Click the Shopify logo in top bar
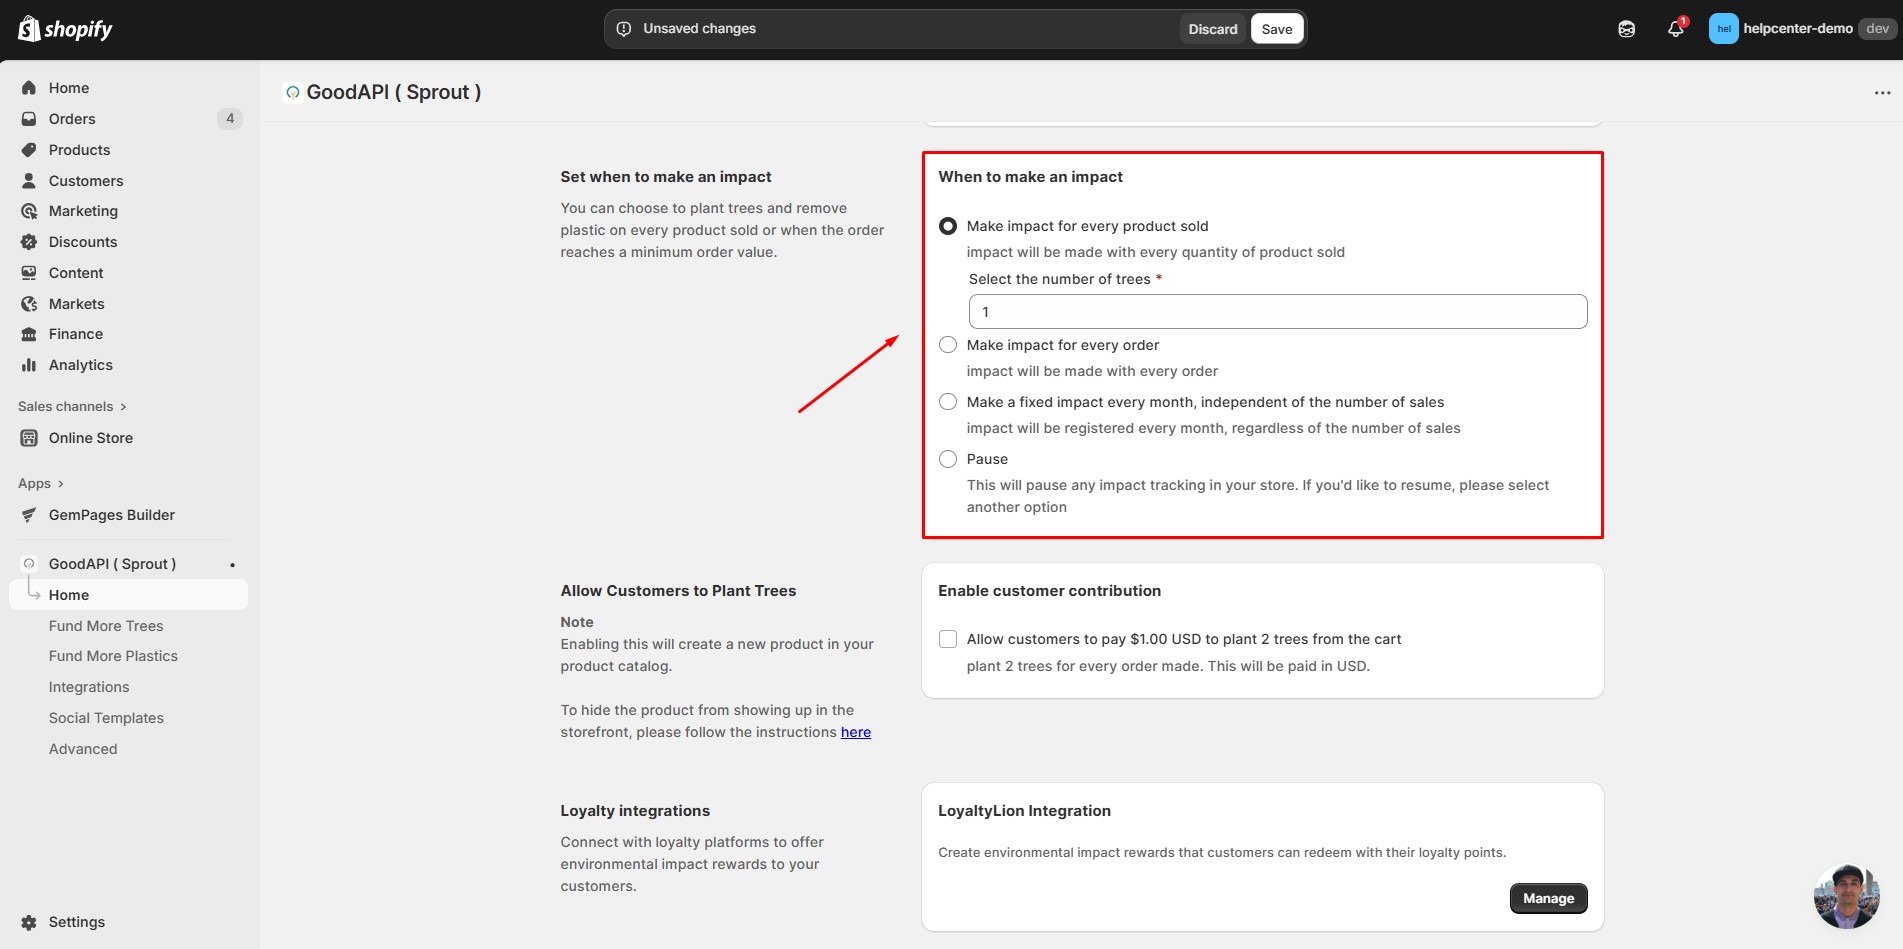The width and height of the screenshot is (1903, 949). 65,29
